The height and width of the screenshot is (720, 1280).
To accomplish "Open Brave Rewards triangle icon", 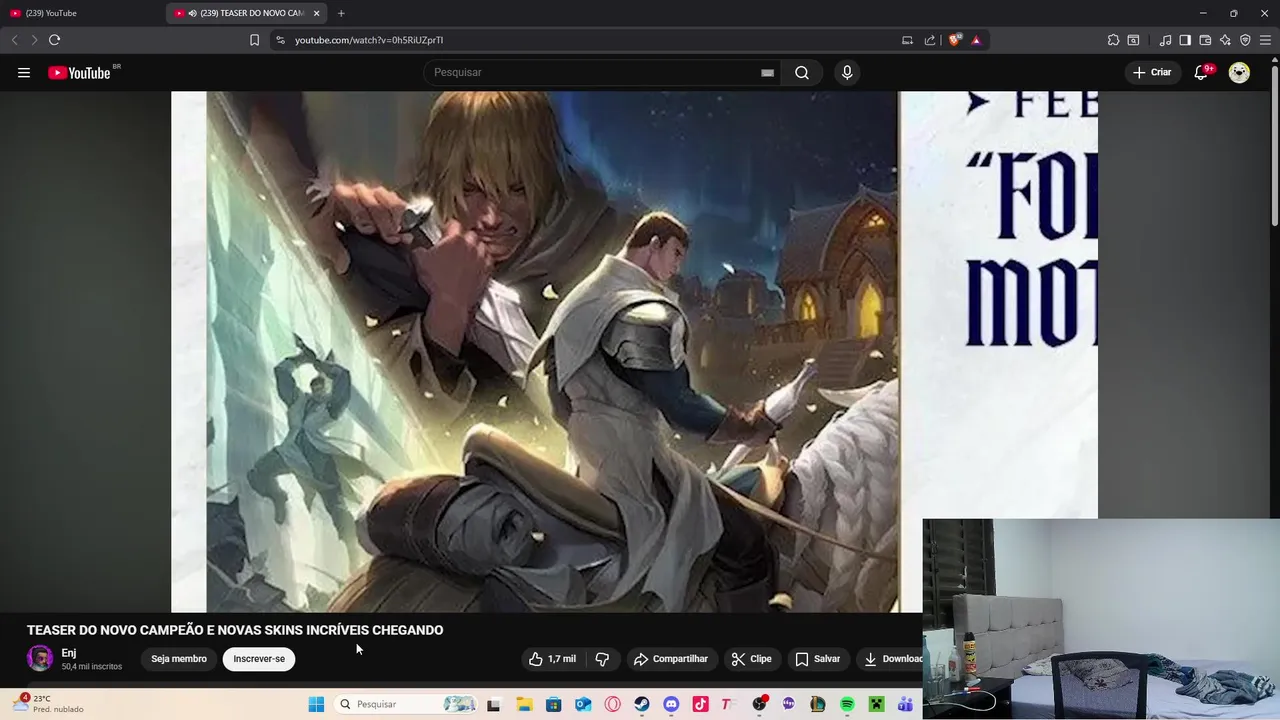I will pyautogui.click(x=976, y=40).
